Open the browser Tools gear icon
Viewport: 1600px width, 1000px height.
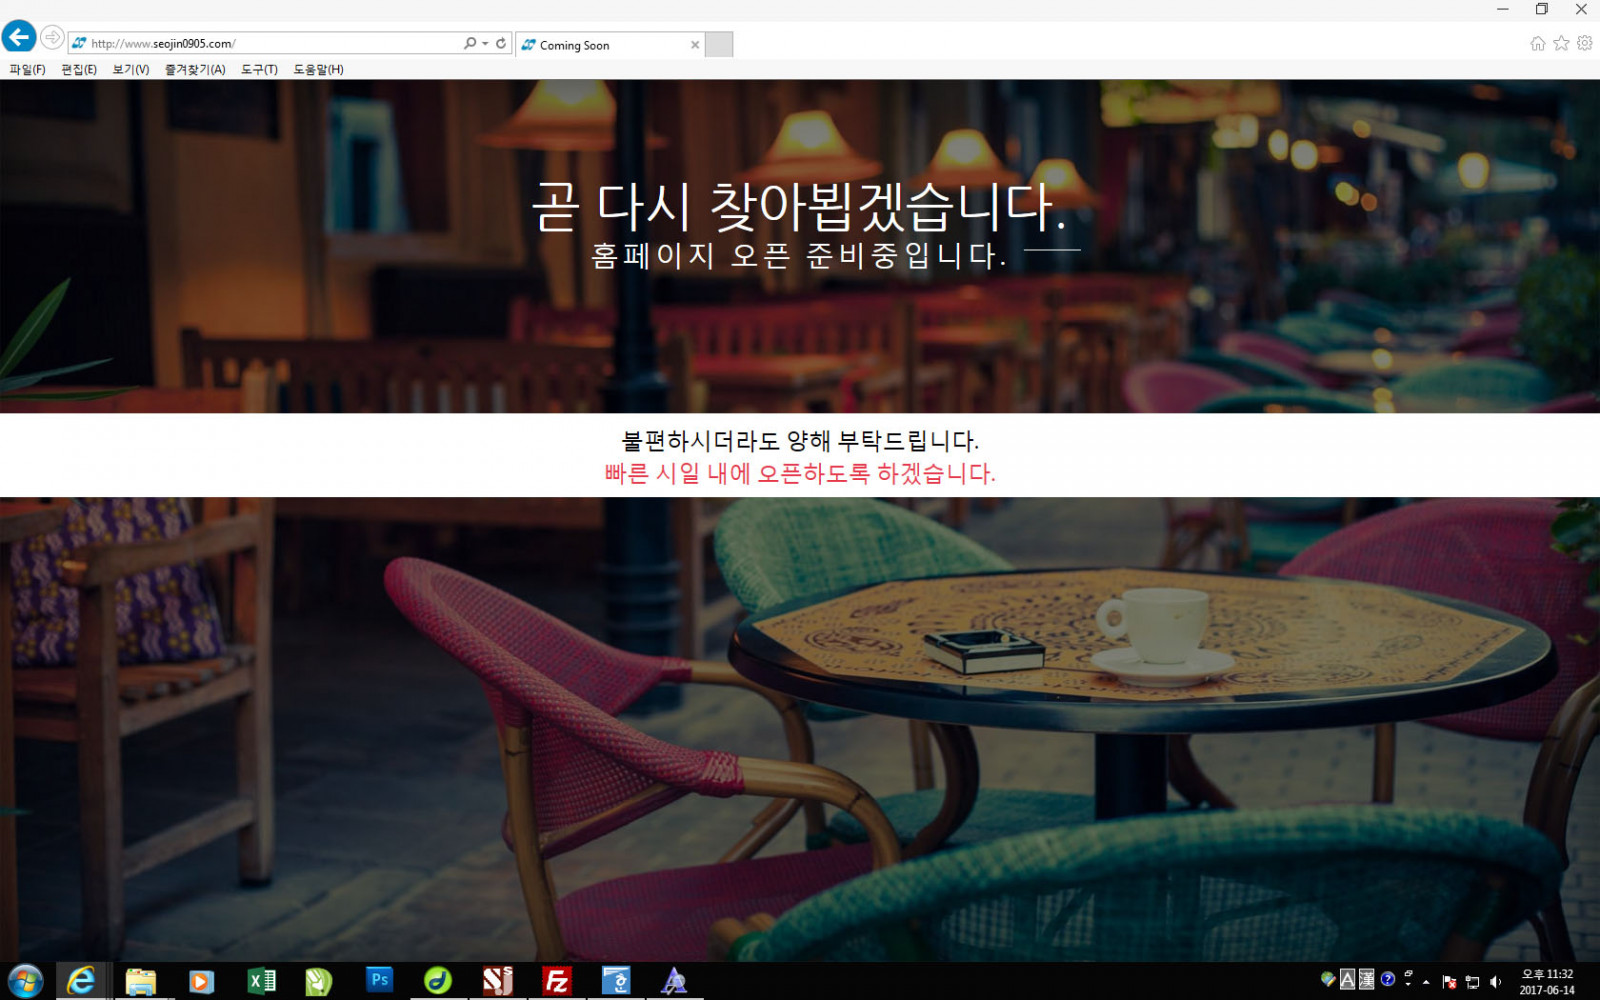pyautogui.click(x=1584, y=43)
